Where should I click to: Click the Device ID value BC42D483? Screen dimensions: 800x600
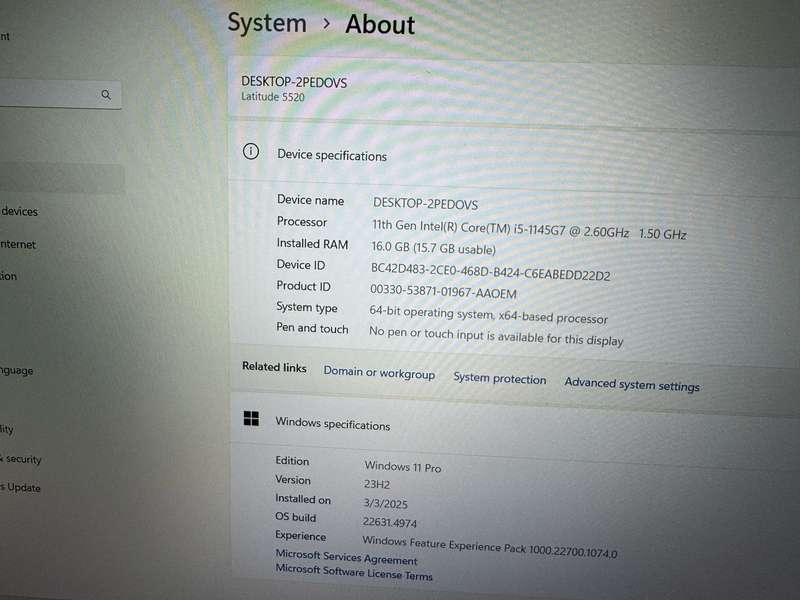490,271
